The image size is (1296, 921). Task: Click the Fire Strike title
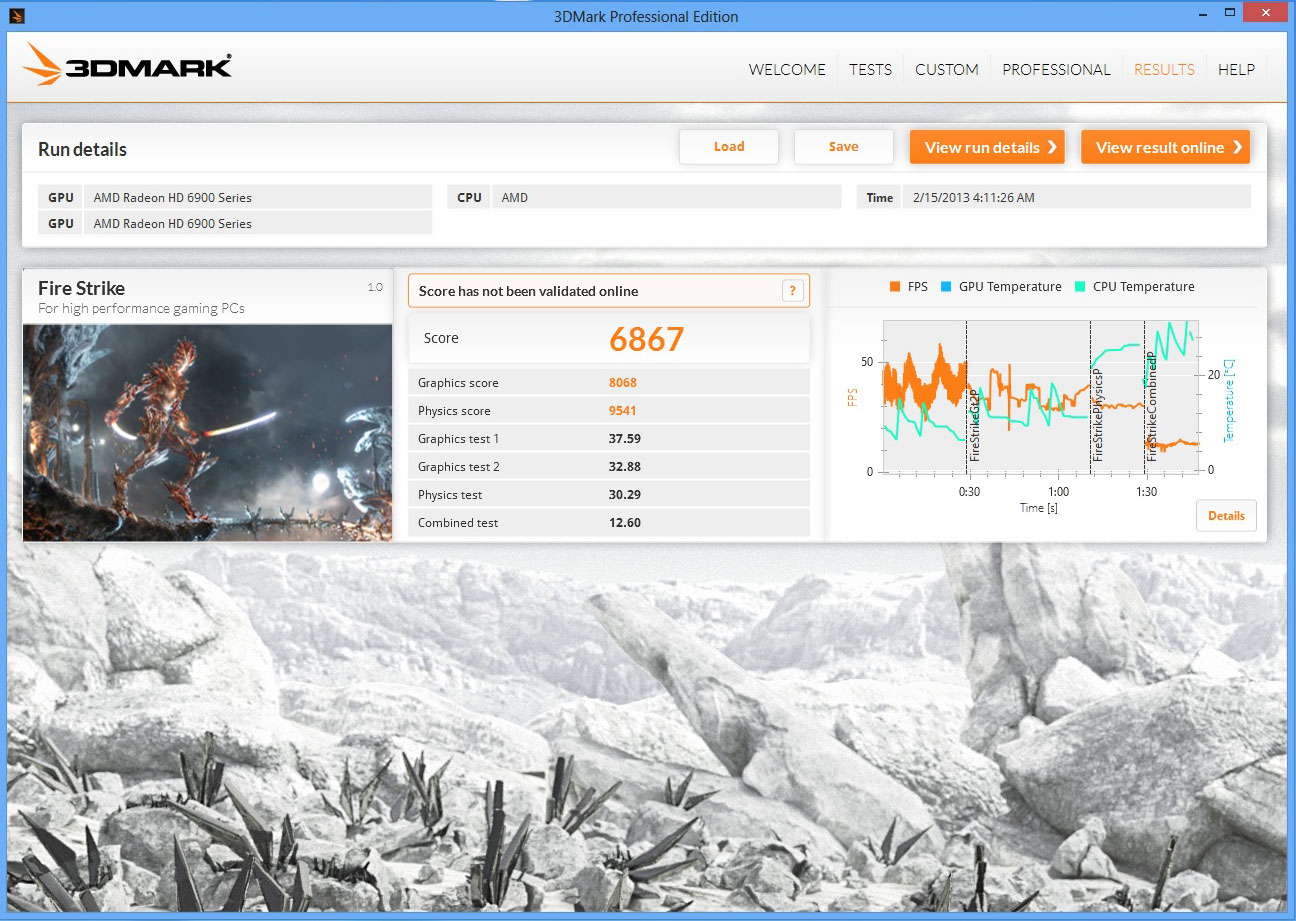(82, 288)
